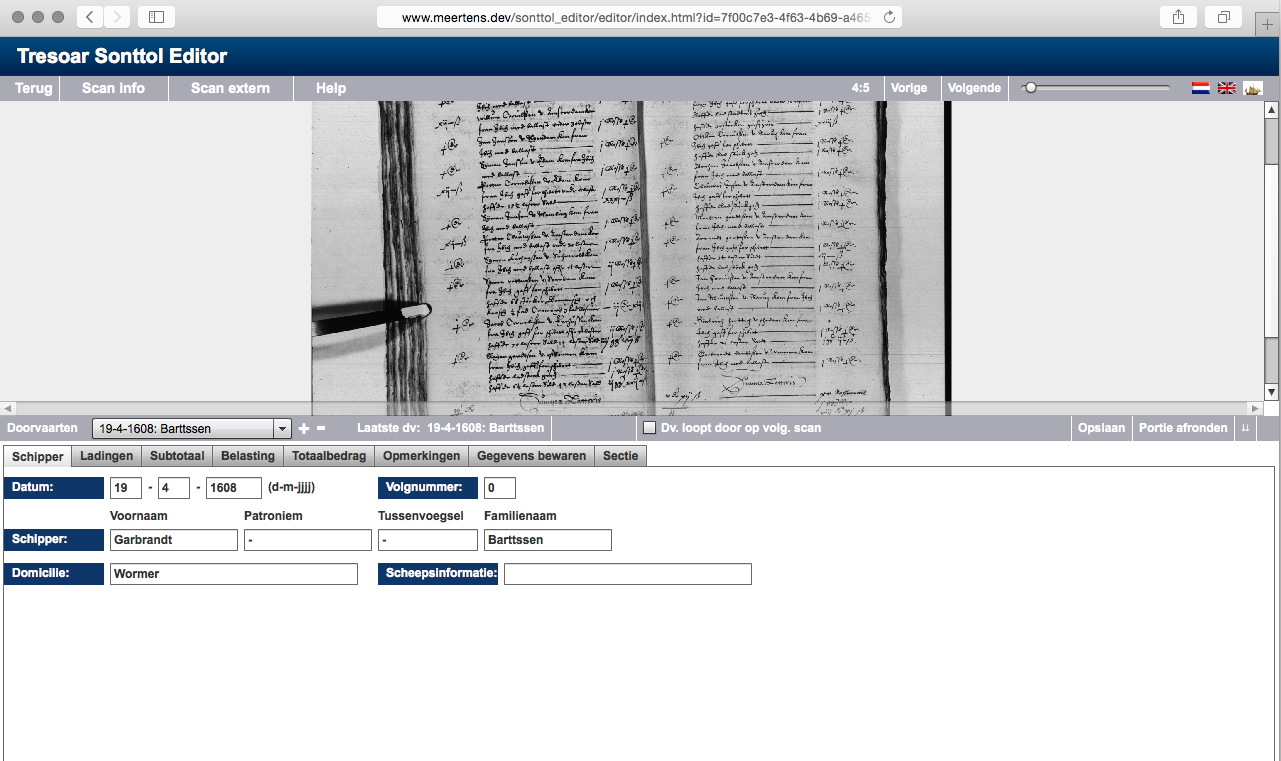Switch language with the Dutch flag
This screenshot has width=1281, height=761.
(x=1200, y=88)
